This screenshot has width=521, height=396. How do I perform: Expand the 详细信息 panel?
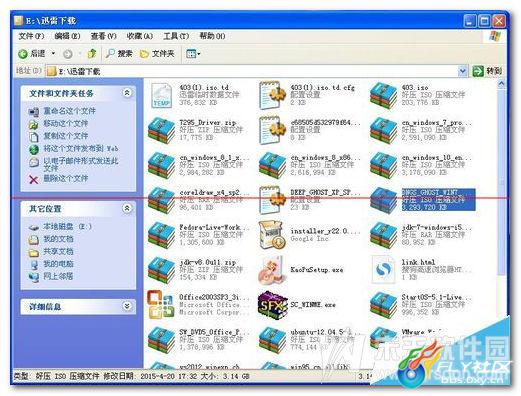(127, 306)
